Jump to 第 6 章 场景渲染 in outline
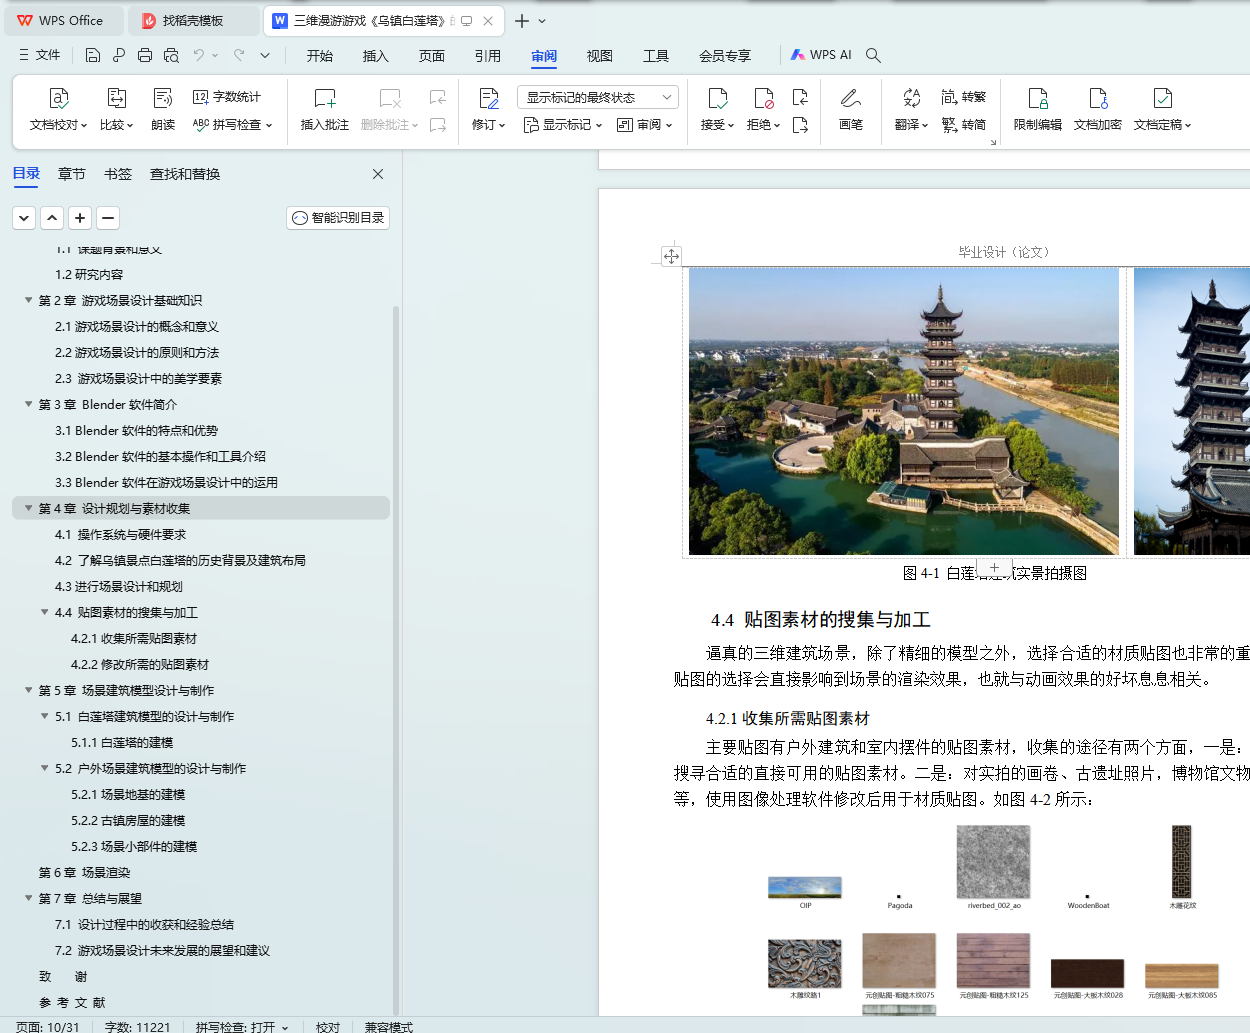The image size is (1250, 1033). 84,872
